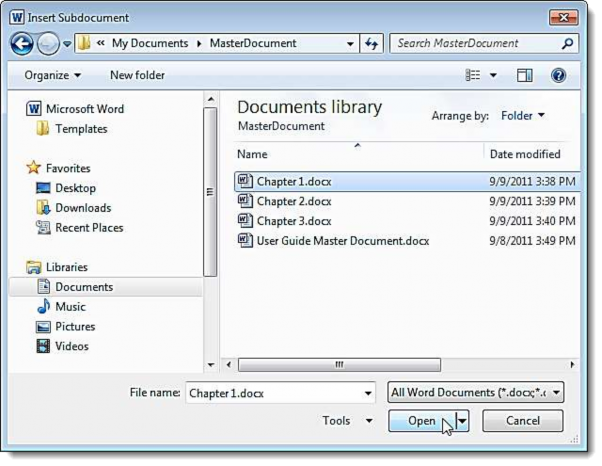Image resolution: width=602 pixels, height=466 pixels.
Task: Expand the File name dropdown arrow
Action: tap(368, 393)
